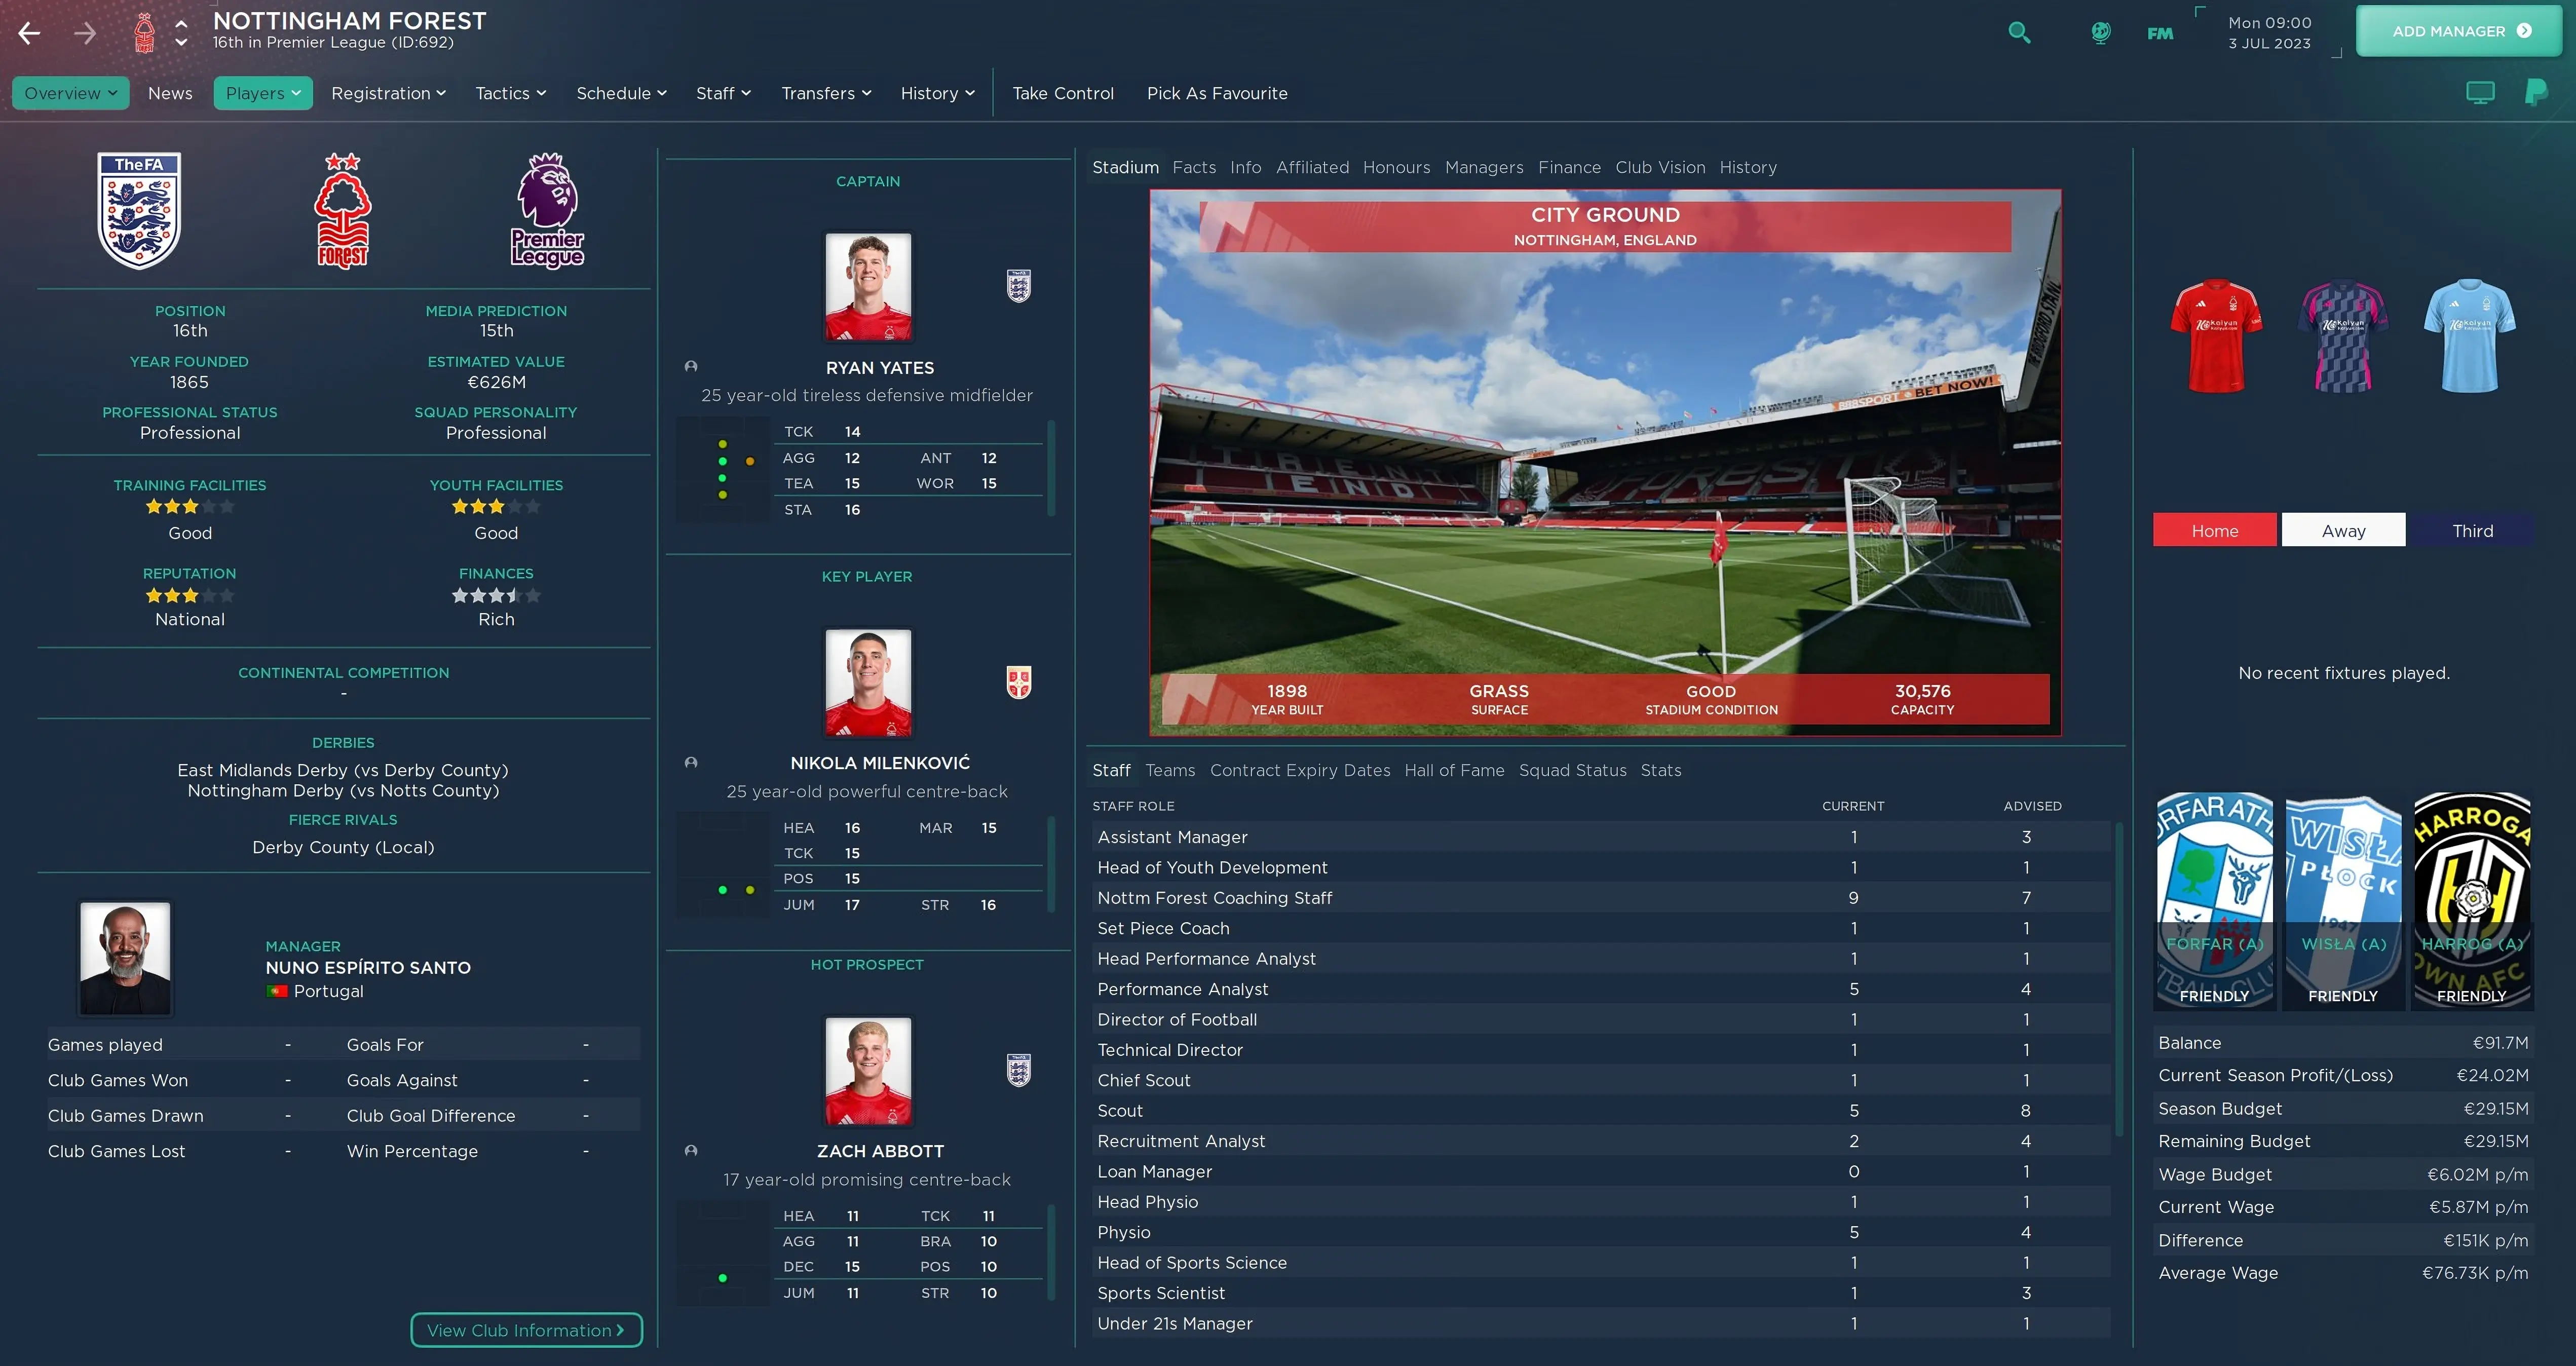Switch to the Honours tab
Image resolution: width=2576 pixels, height=1366 pixels.
coord(1396,167)
